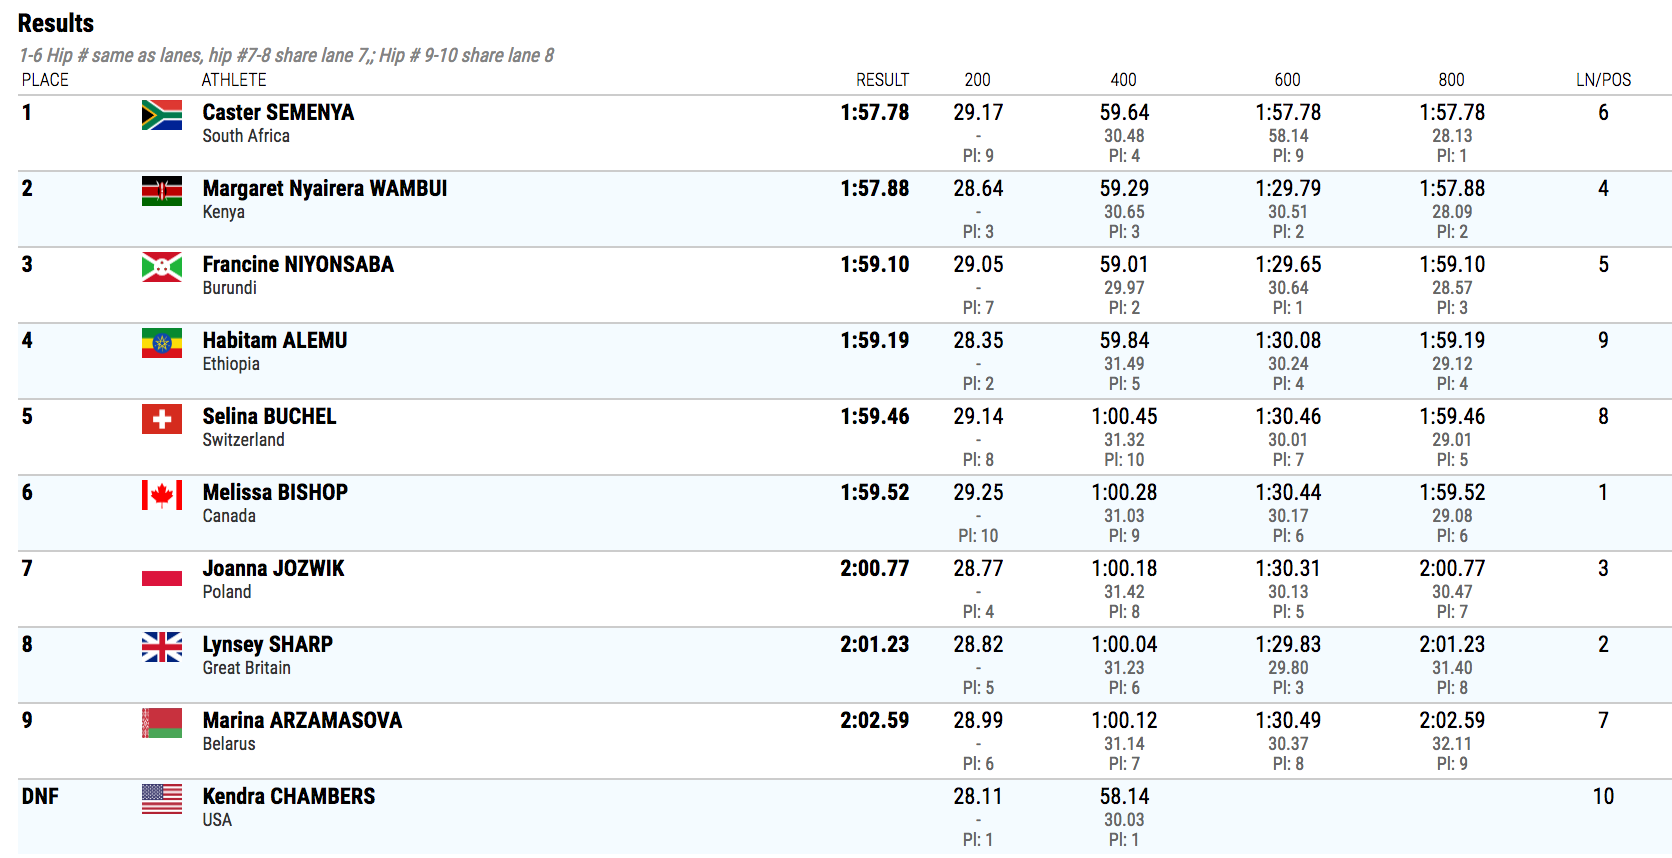Click the South Africa flag icon

162,115
